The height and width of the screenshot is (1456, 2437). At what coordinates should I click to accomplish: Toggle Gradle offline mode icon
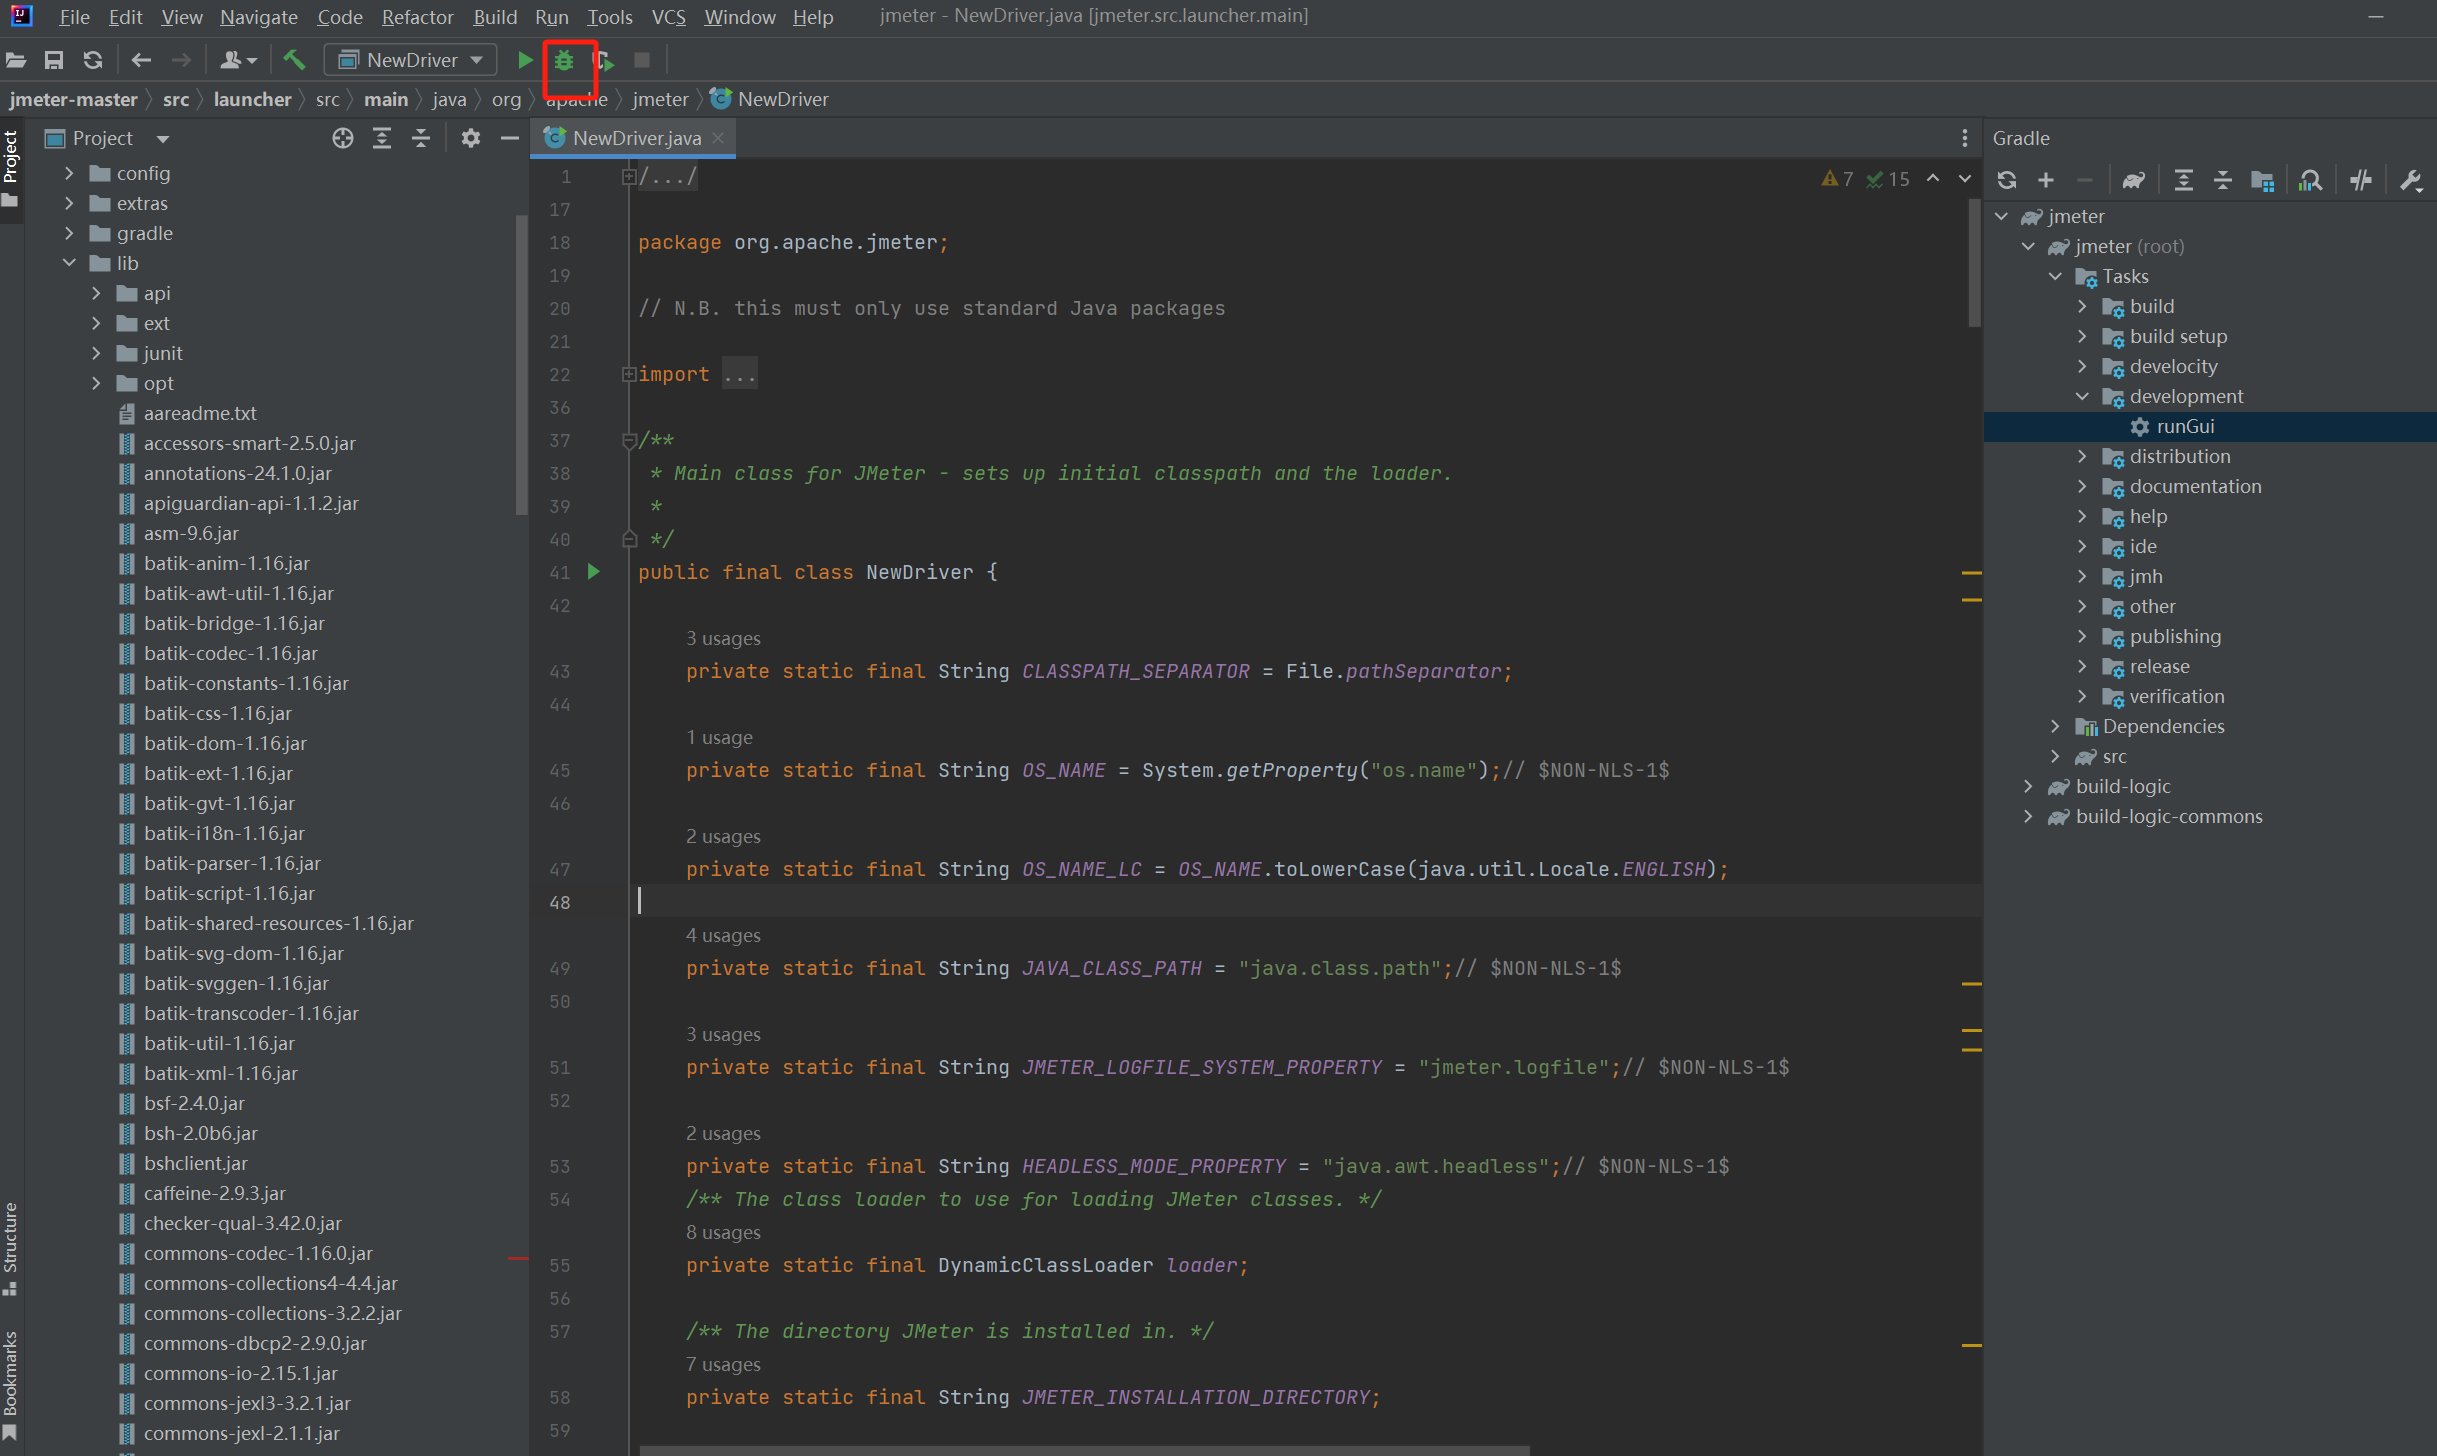2361,180
